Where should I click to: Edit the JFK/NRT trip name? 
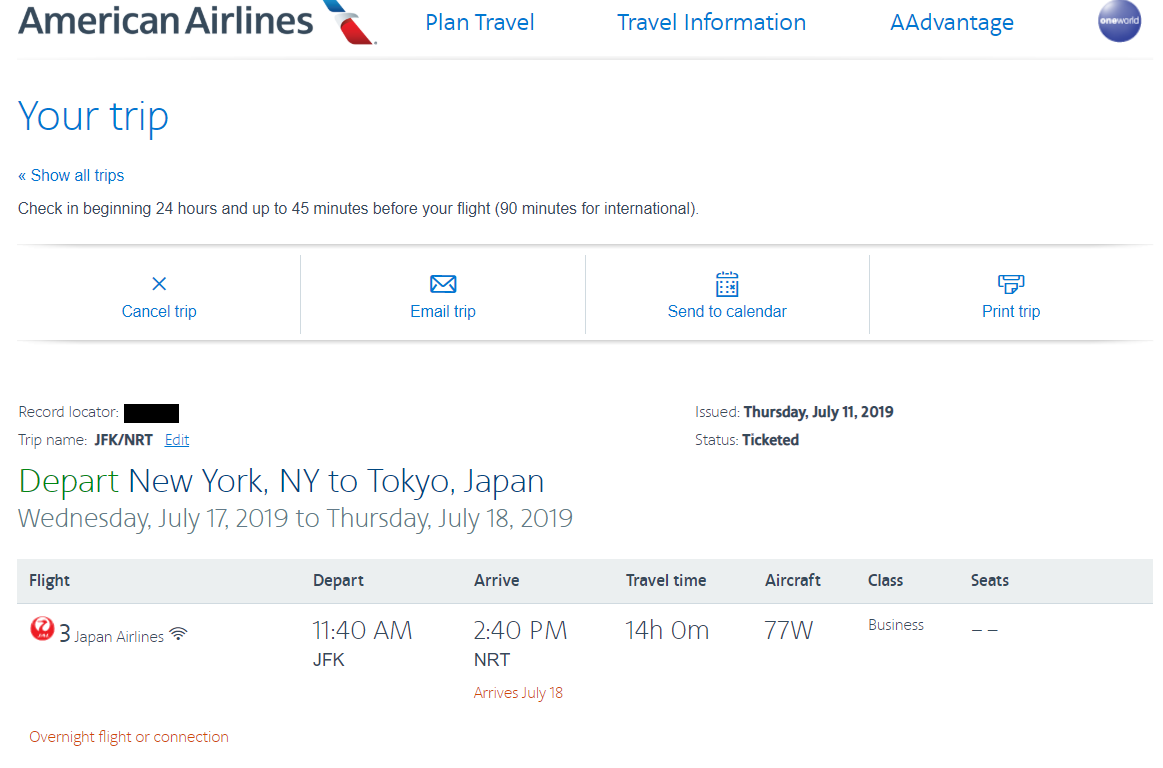pos(177,440)
